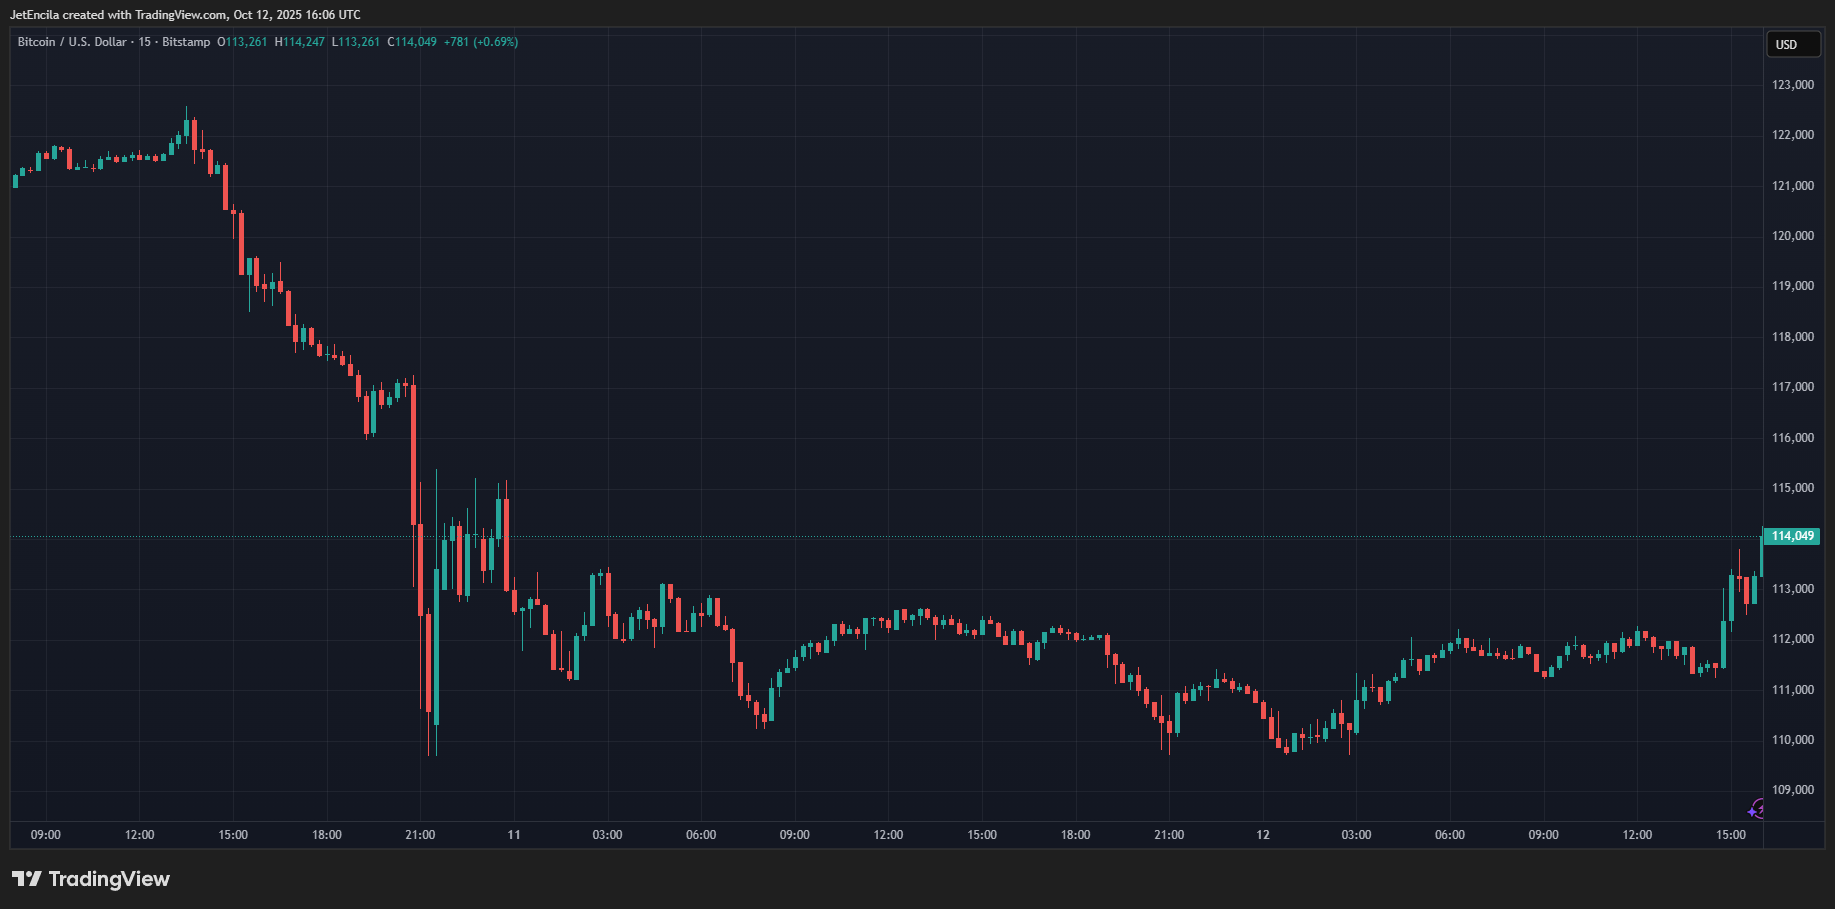The height and width of the screenshot is (909, 1835).
Task: Click the purple lightning bolt icon on the chart
Action: (x=1757, y=809)
